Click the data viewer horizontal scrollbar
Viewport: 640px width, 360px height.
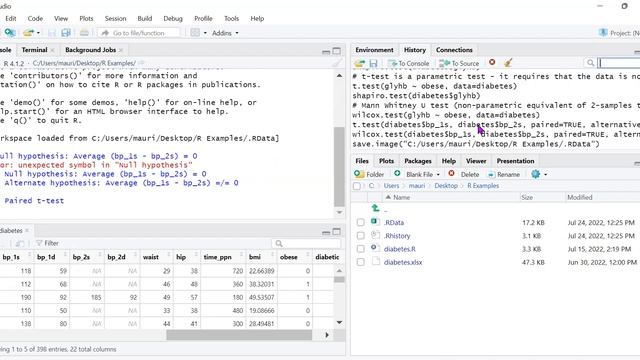239,335
